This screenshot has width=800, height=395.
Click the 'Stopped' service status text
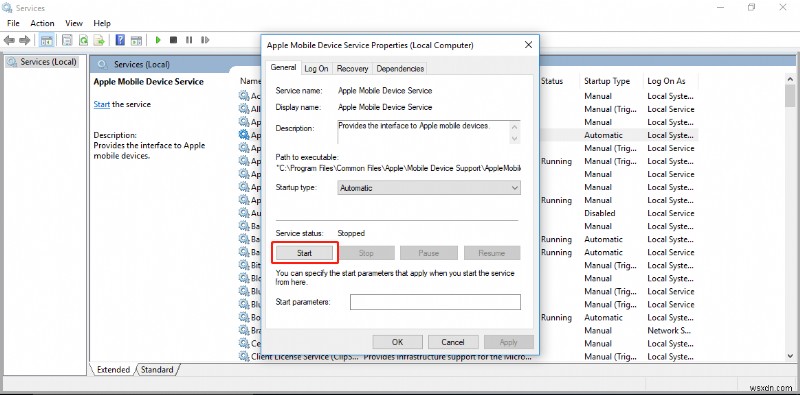point(351,233)
